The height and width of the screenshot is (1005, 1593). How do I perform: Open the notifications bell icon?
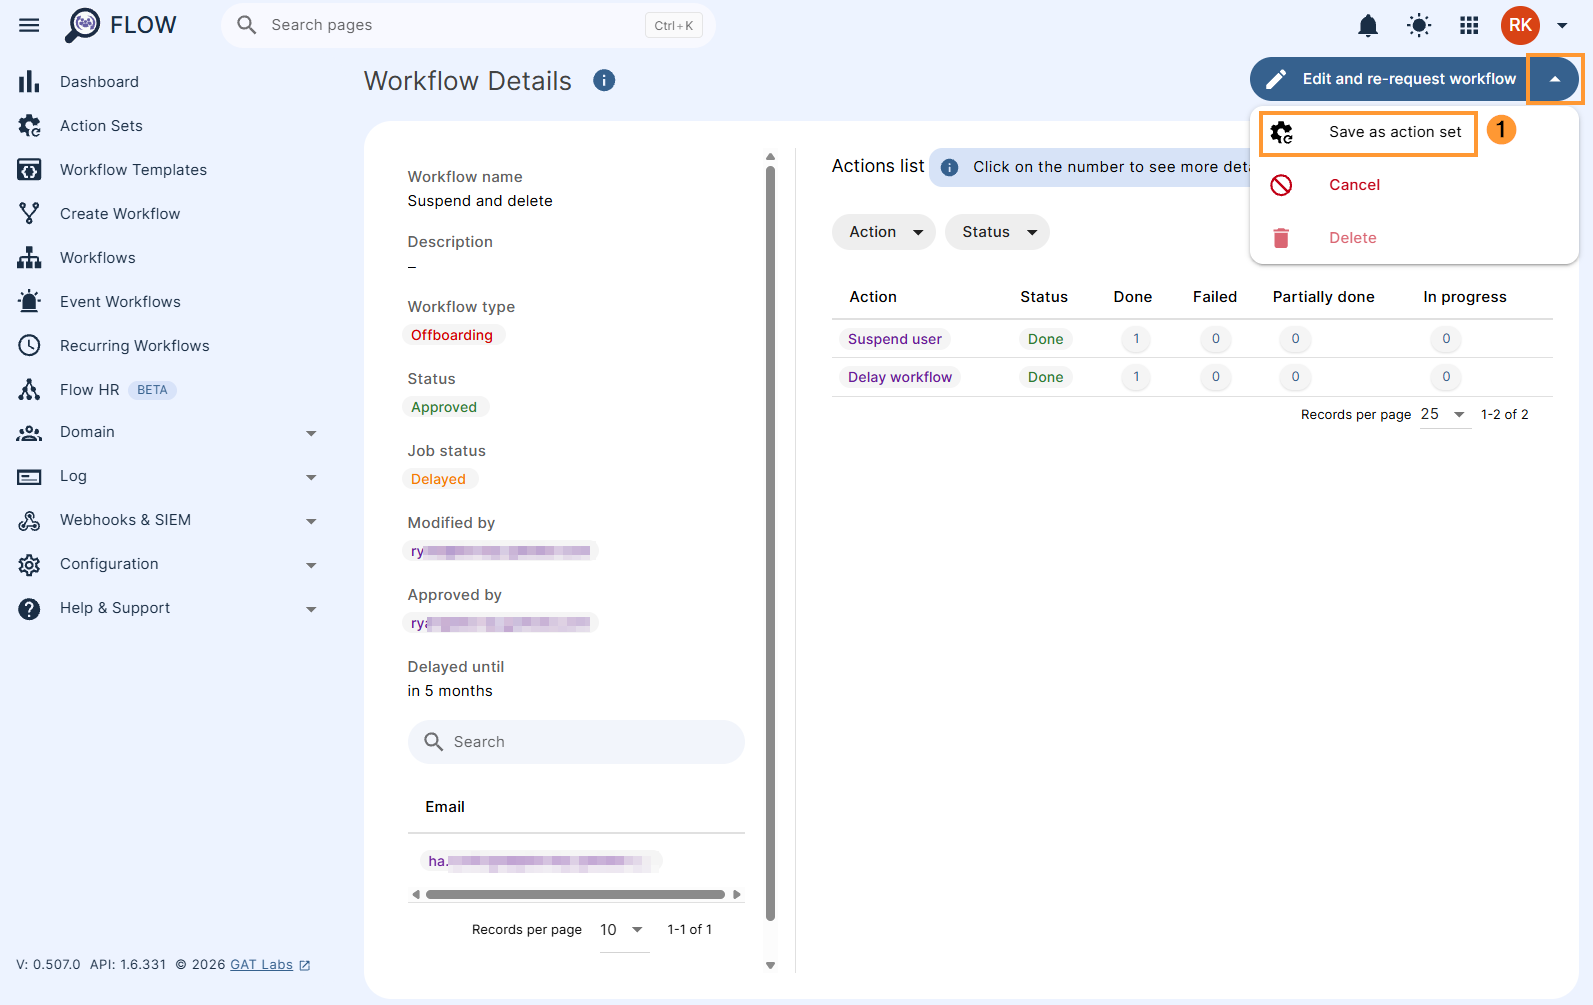1368,25
